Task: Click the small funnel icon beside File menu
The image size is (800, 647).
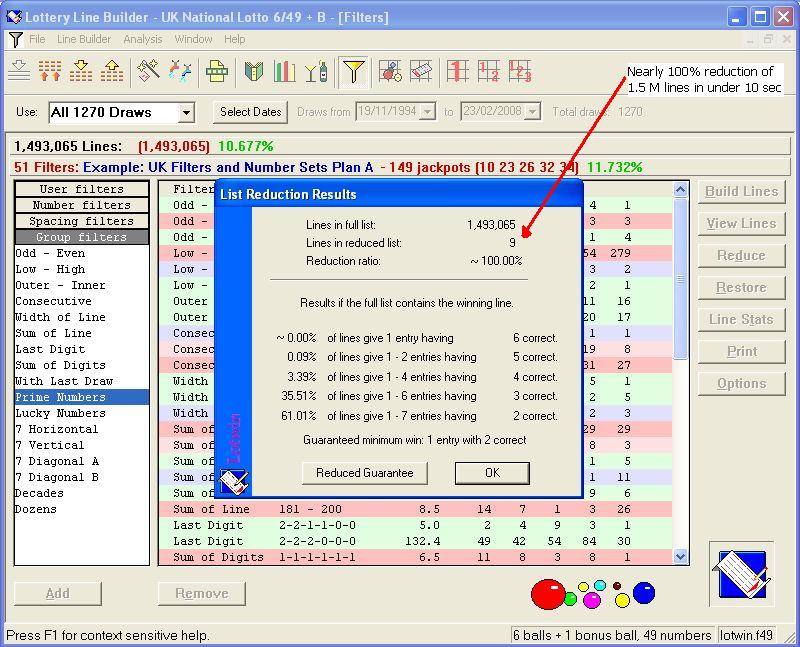Action: click(16, 40)
